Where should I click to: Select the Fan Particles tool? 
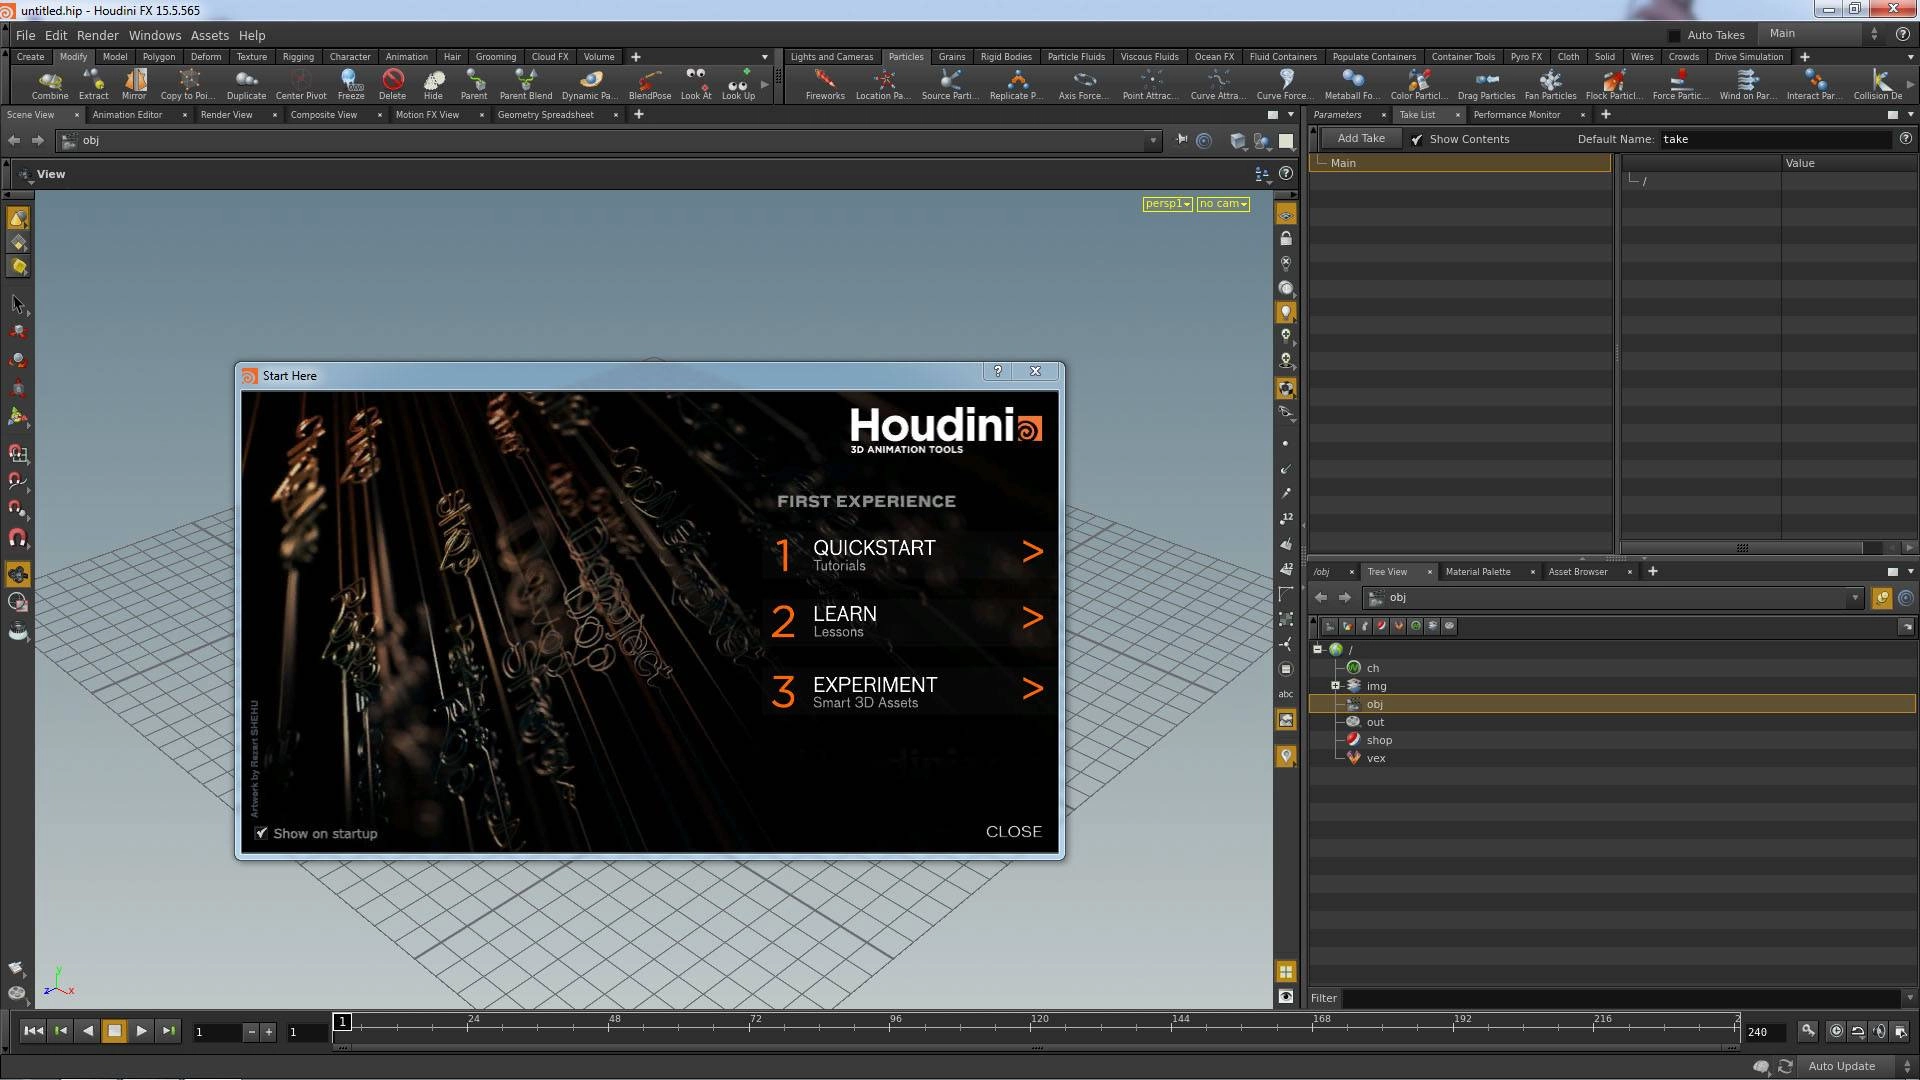pos(1550,84)
